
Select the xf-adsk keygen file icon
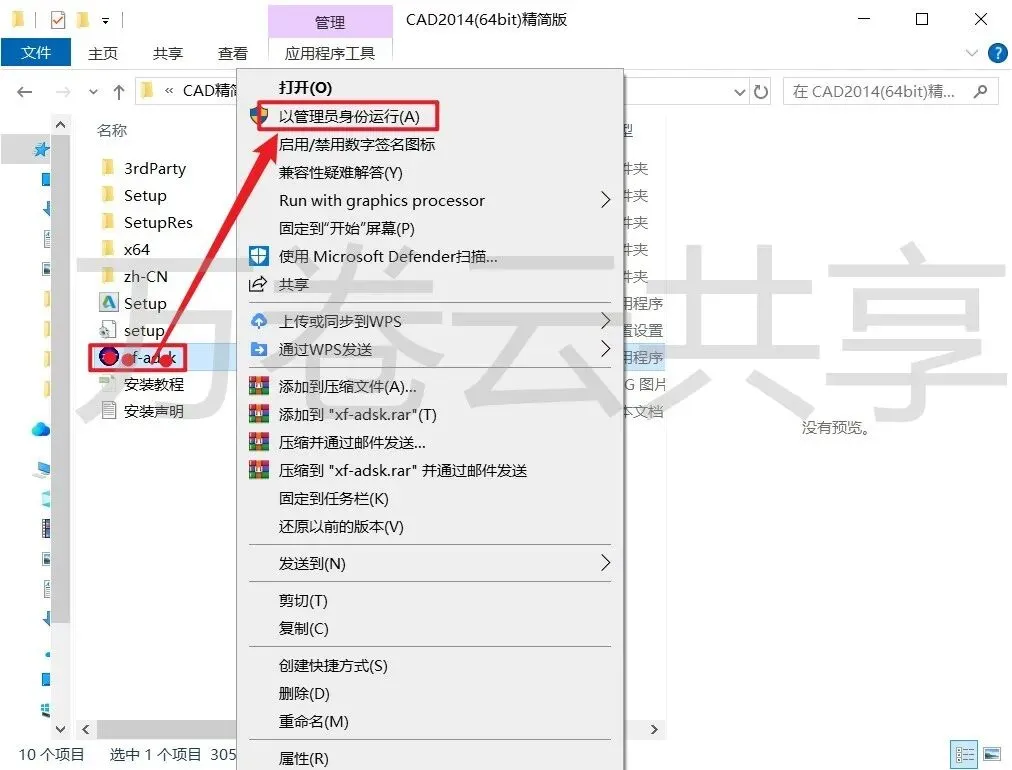coord(109,357)
